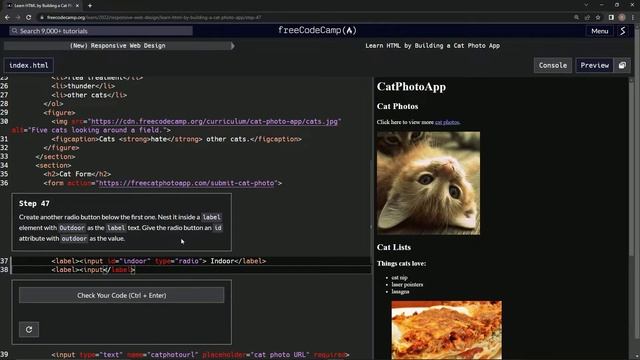The width and height of the screenshot is (640, 360).
Task: Close the Learn HTML browser tab
Action: point(77,6)
